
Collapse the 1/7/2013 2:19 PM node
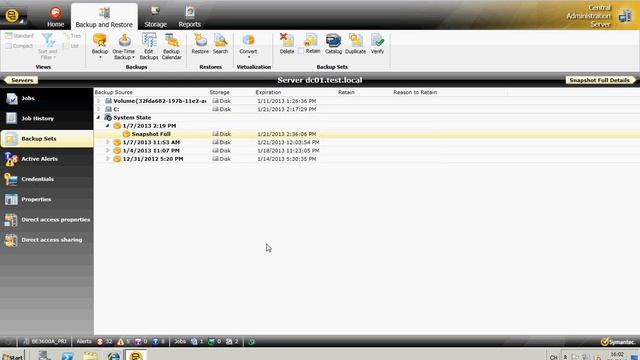pyautogui.click(x=107, y=126)
